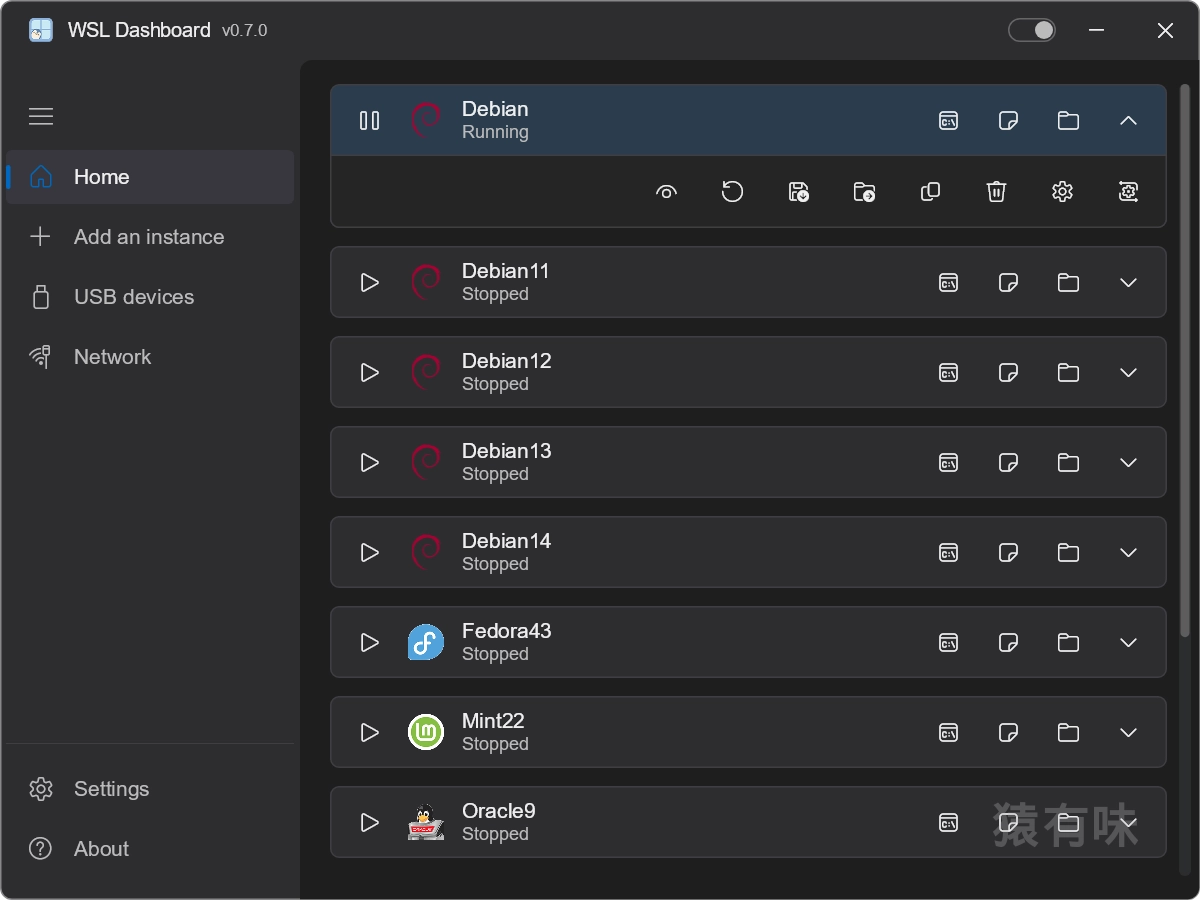This screenshot has height=900, width=1200.
Task: Click the save/export disk icon for Debian
Action: pyautogui.click(x=798, y=192)
